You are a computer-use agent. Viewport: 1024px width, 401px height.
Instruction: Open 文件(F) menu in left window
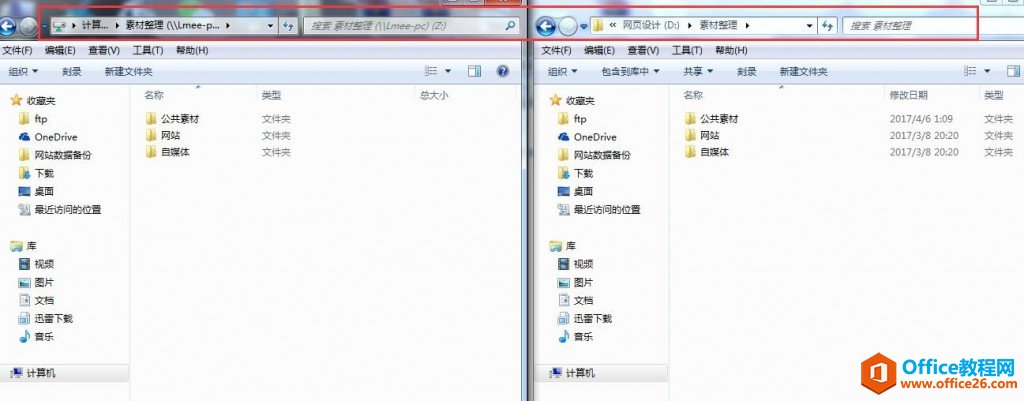(x=18, y=50)
